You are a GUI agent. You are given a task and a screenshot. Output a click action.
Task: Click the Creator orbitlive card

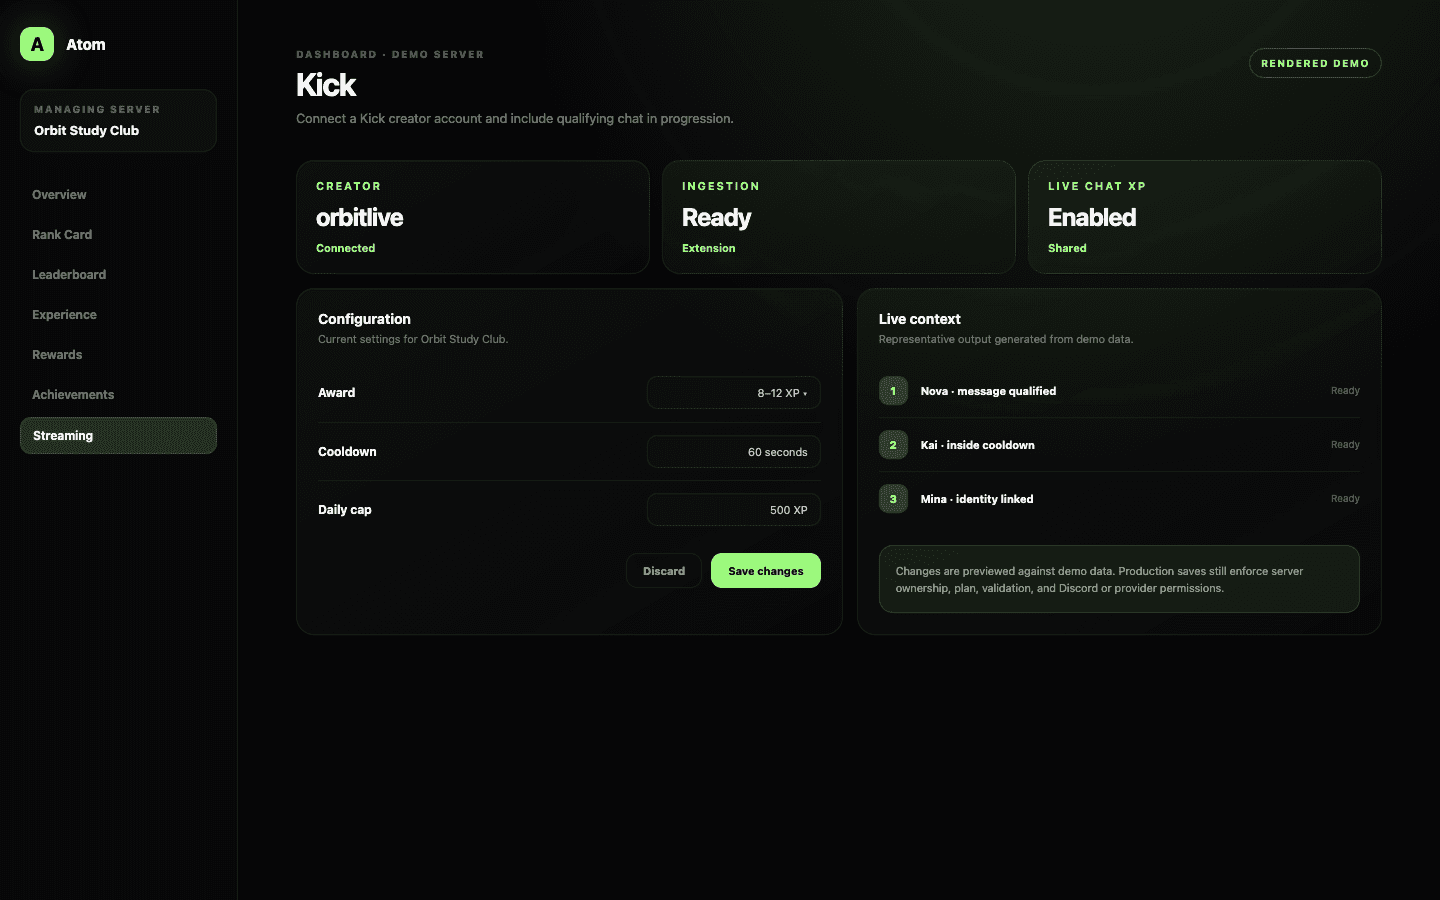click(473, 217)
